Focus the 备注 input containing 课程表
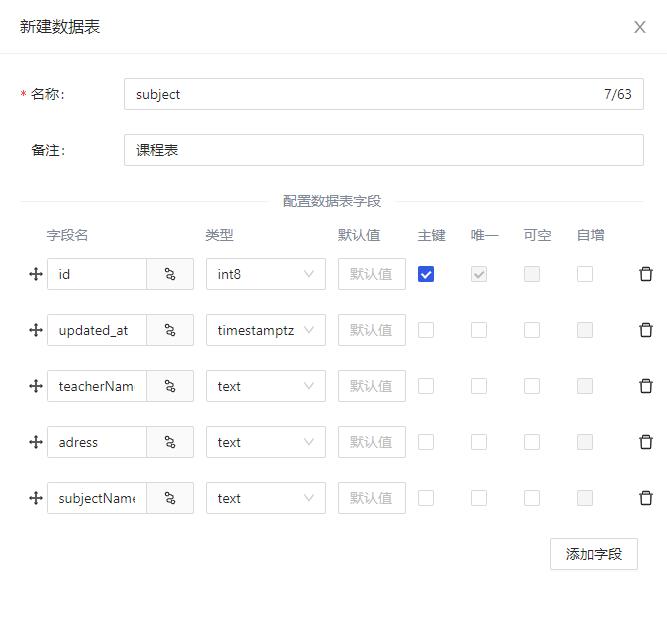 pyautogui.click(x=384, y=150)
